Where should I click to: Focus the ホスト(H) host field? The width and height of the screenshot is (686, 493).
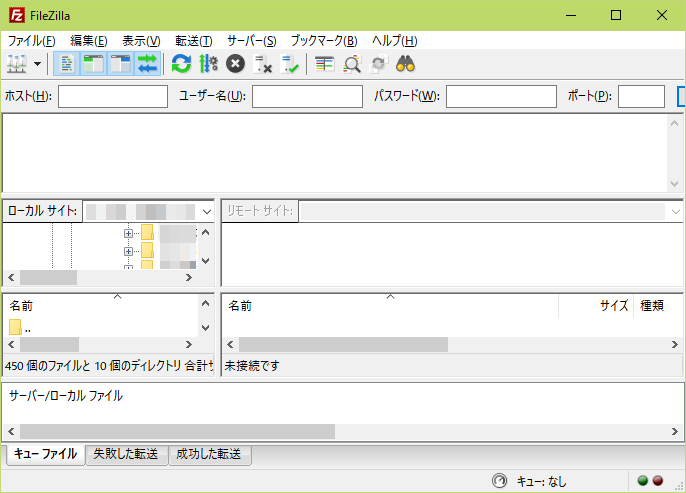click(113, 96)
